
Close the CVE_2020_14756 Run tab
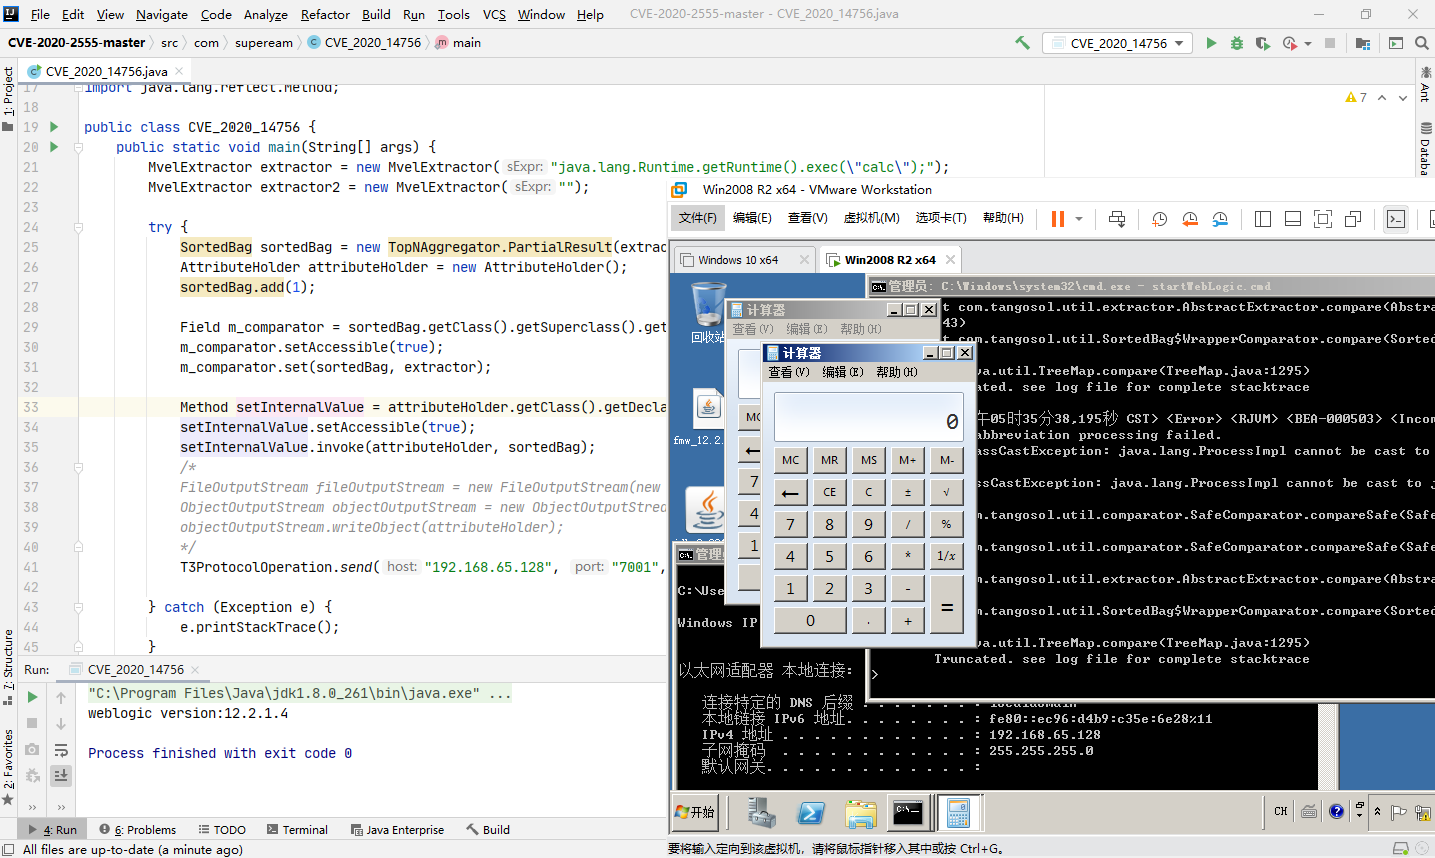195,670
